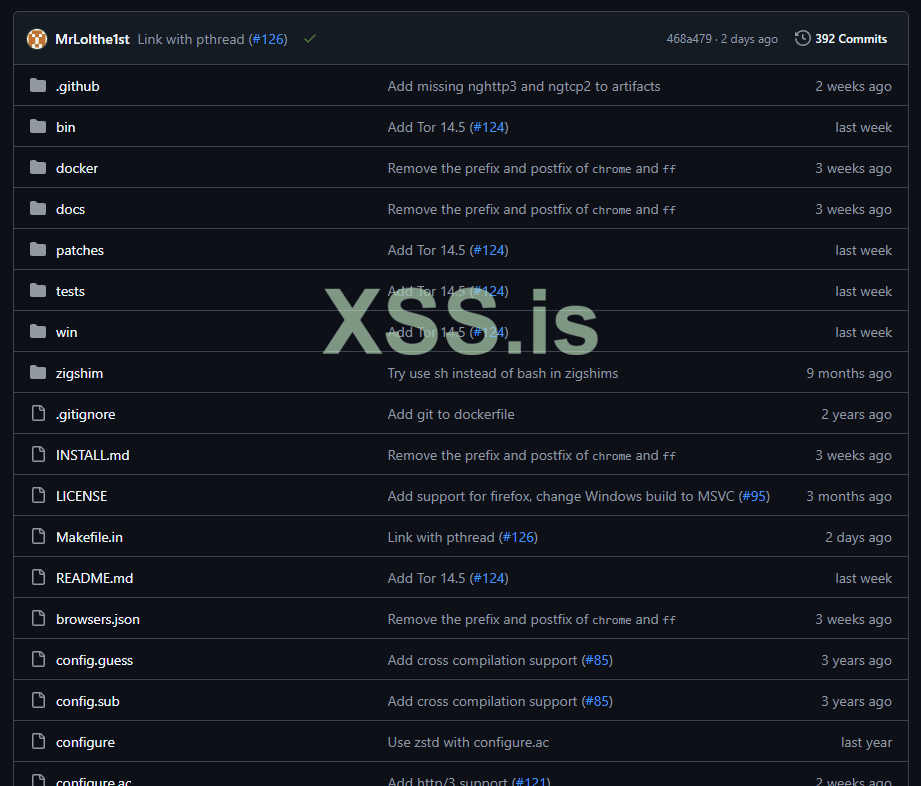921x786 pixels.
Task: Open the INSTALL.md file
Action: tap(92, 455)
